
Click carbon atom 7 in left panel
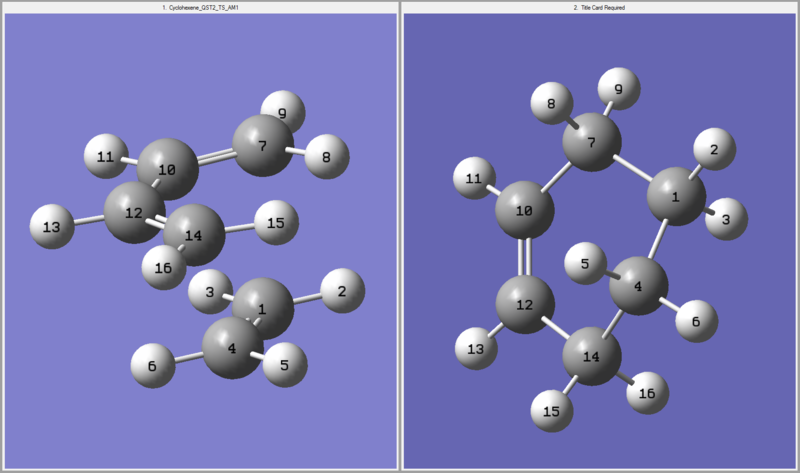pyautogui.click(x=263, y=146)
